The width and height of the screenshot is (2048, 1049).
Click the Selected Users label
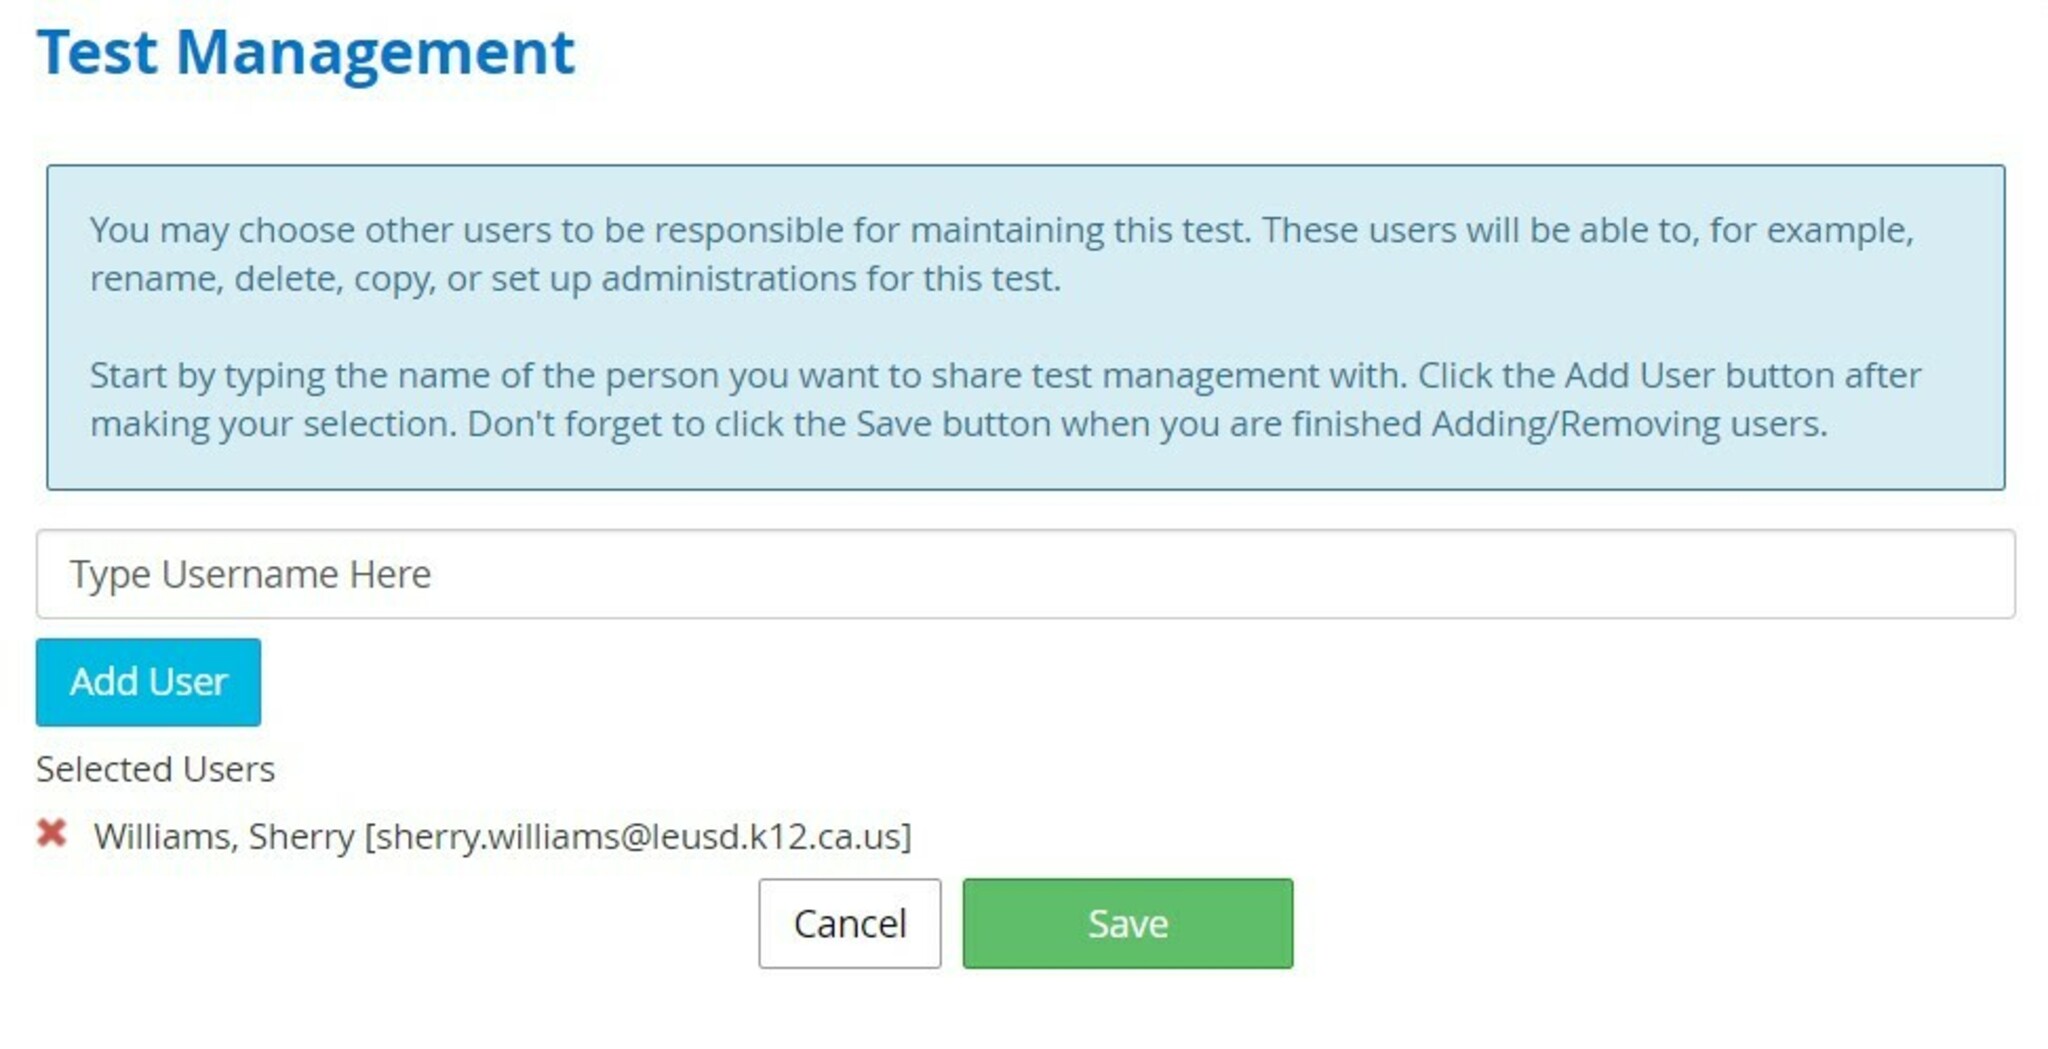[155, 769]
